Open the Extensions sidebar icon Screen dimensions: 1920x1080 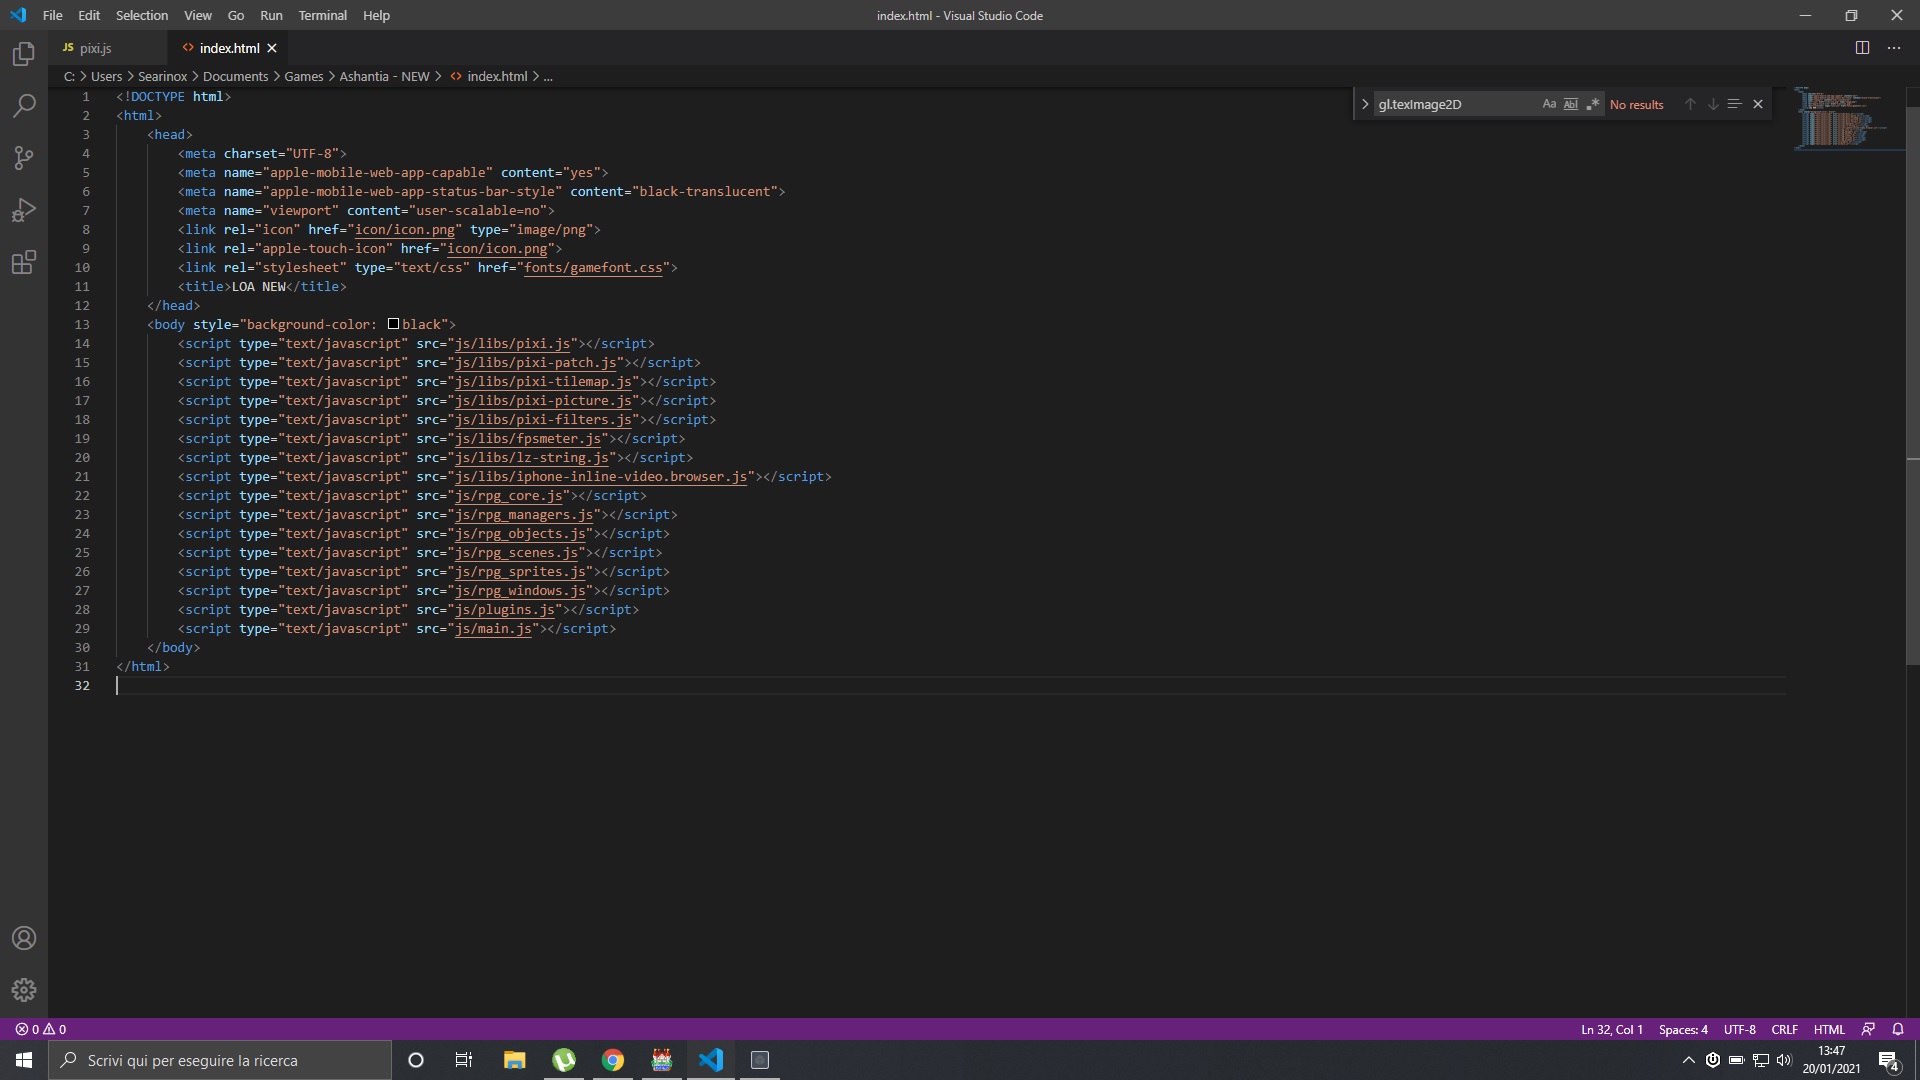(x=23, y=262)
